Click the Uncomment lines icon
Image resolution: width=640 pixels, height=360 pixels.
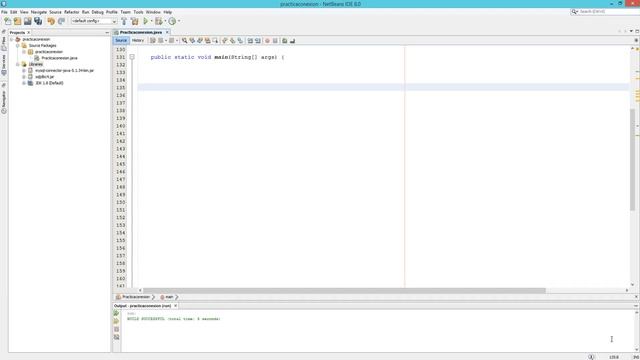[x=292, y=40]
